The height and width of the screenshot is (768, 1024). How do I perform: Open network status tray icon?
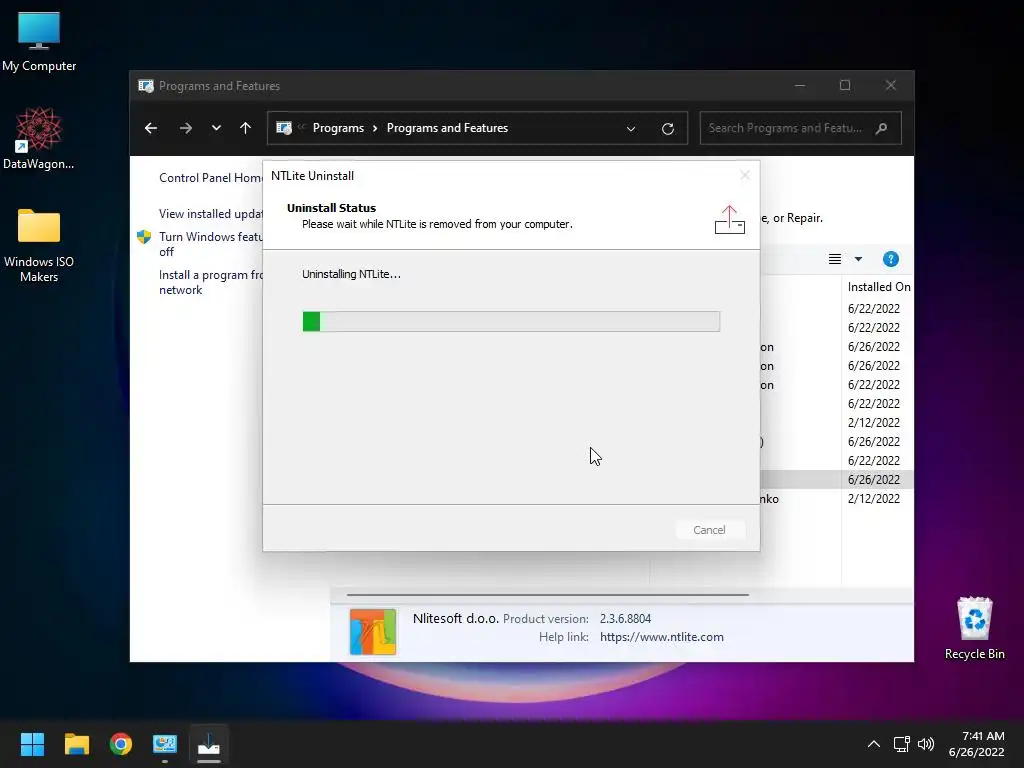pyautogui.click(x=901, y=744)
